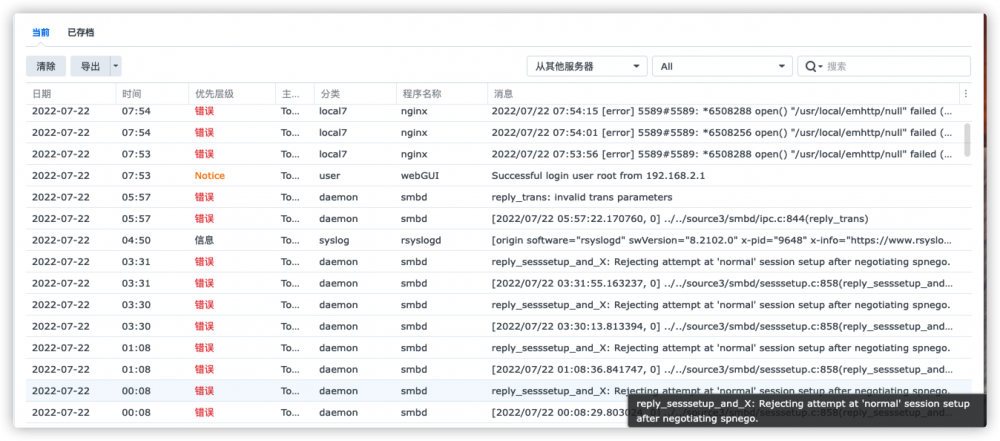Expand the 导出 dropdown arrow
1000x441 pixels.
pos(115,66)
